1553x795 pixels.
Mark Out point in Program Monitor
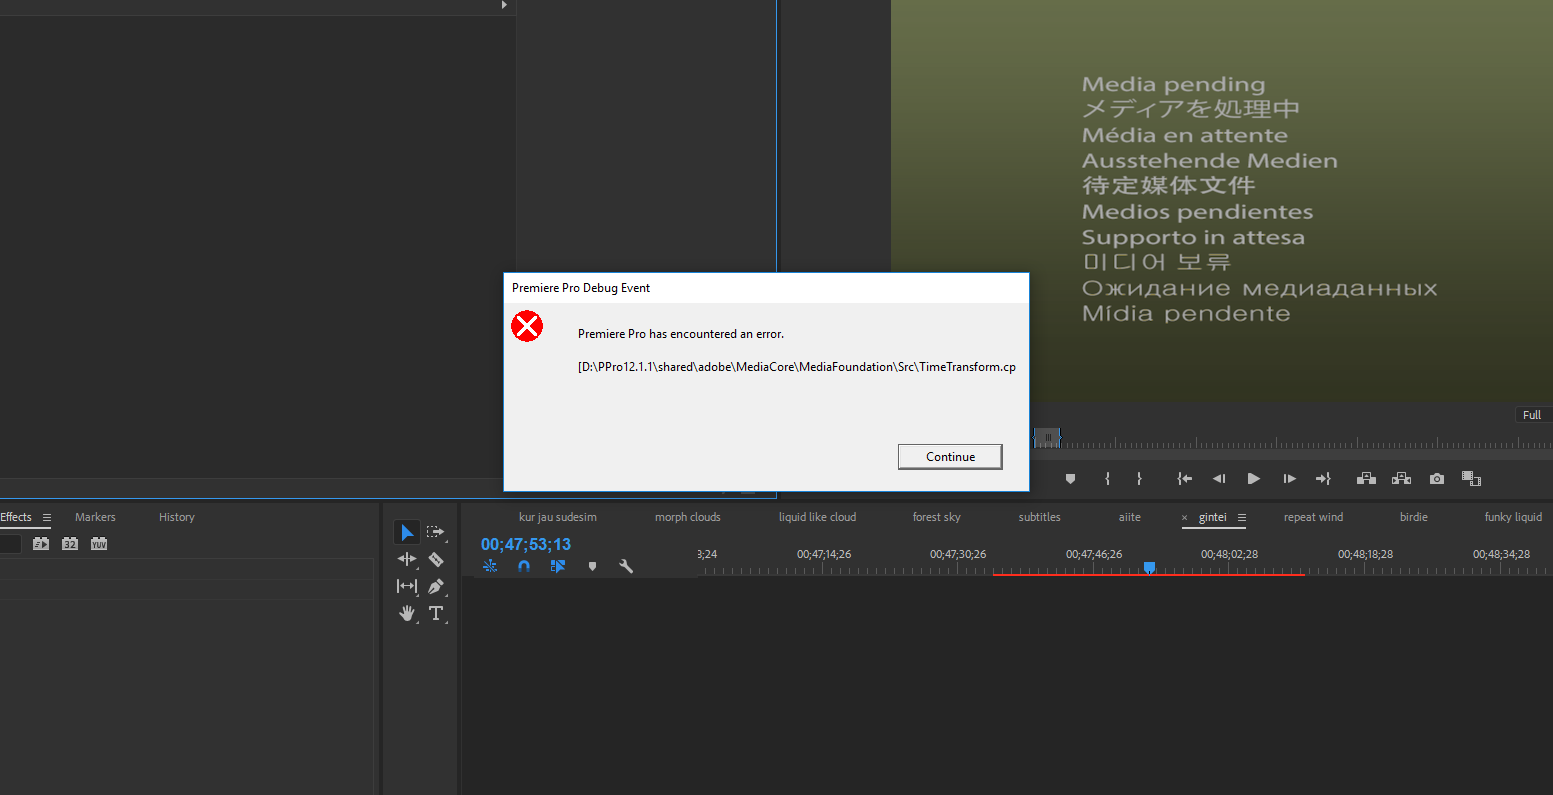1139,479
